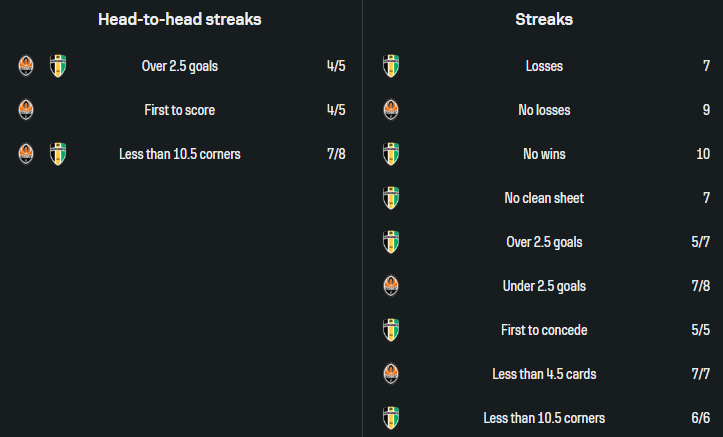Viewport: 723px width, 437px height.
Task: Select the Shakhtar crest beside First to score
Action: pyautogui.click(x=26, y=110)
